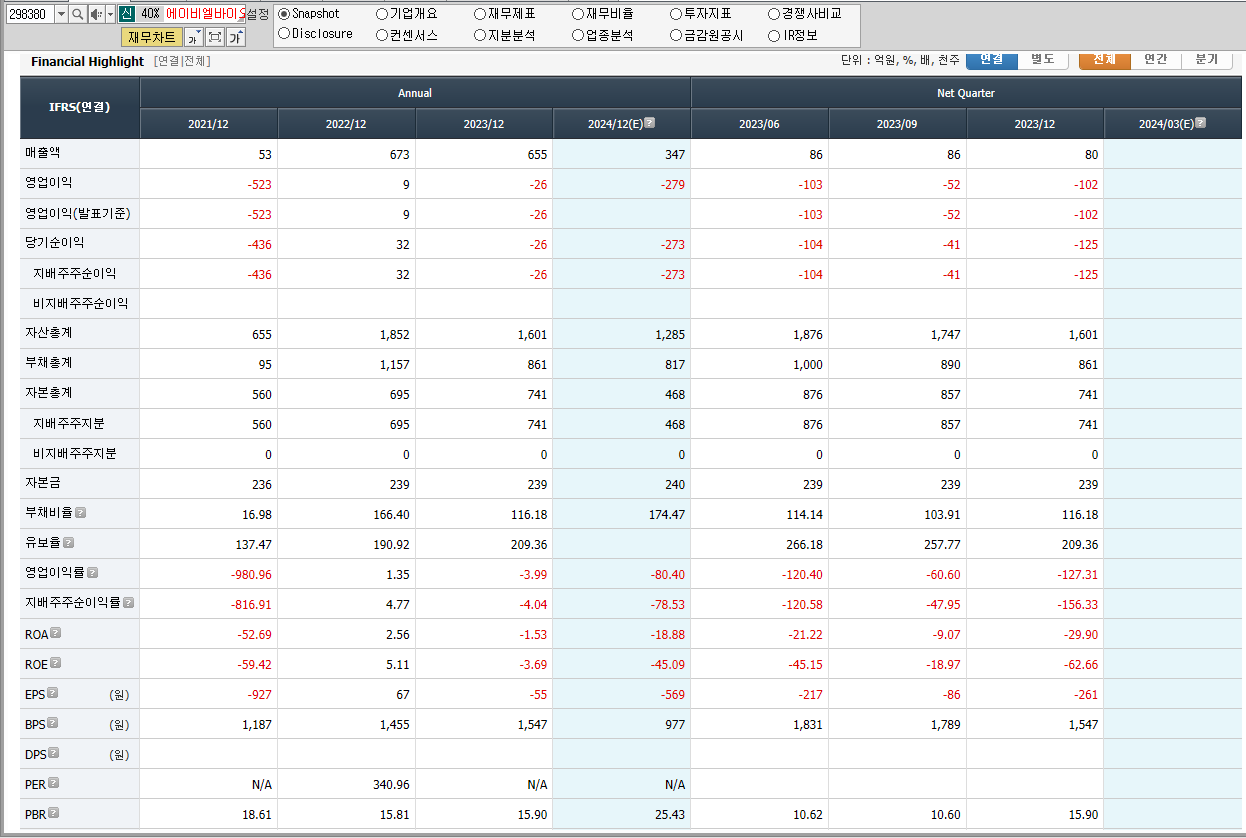Click the 설정 settings label
Image resolution: width=1246 pixels, height=838 pixels.
(x=258, y=14)
